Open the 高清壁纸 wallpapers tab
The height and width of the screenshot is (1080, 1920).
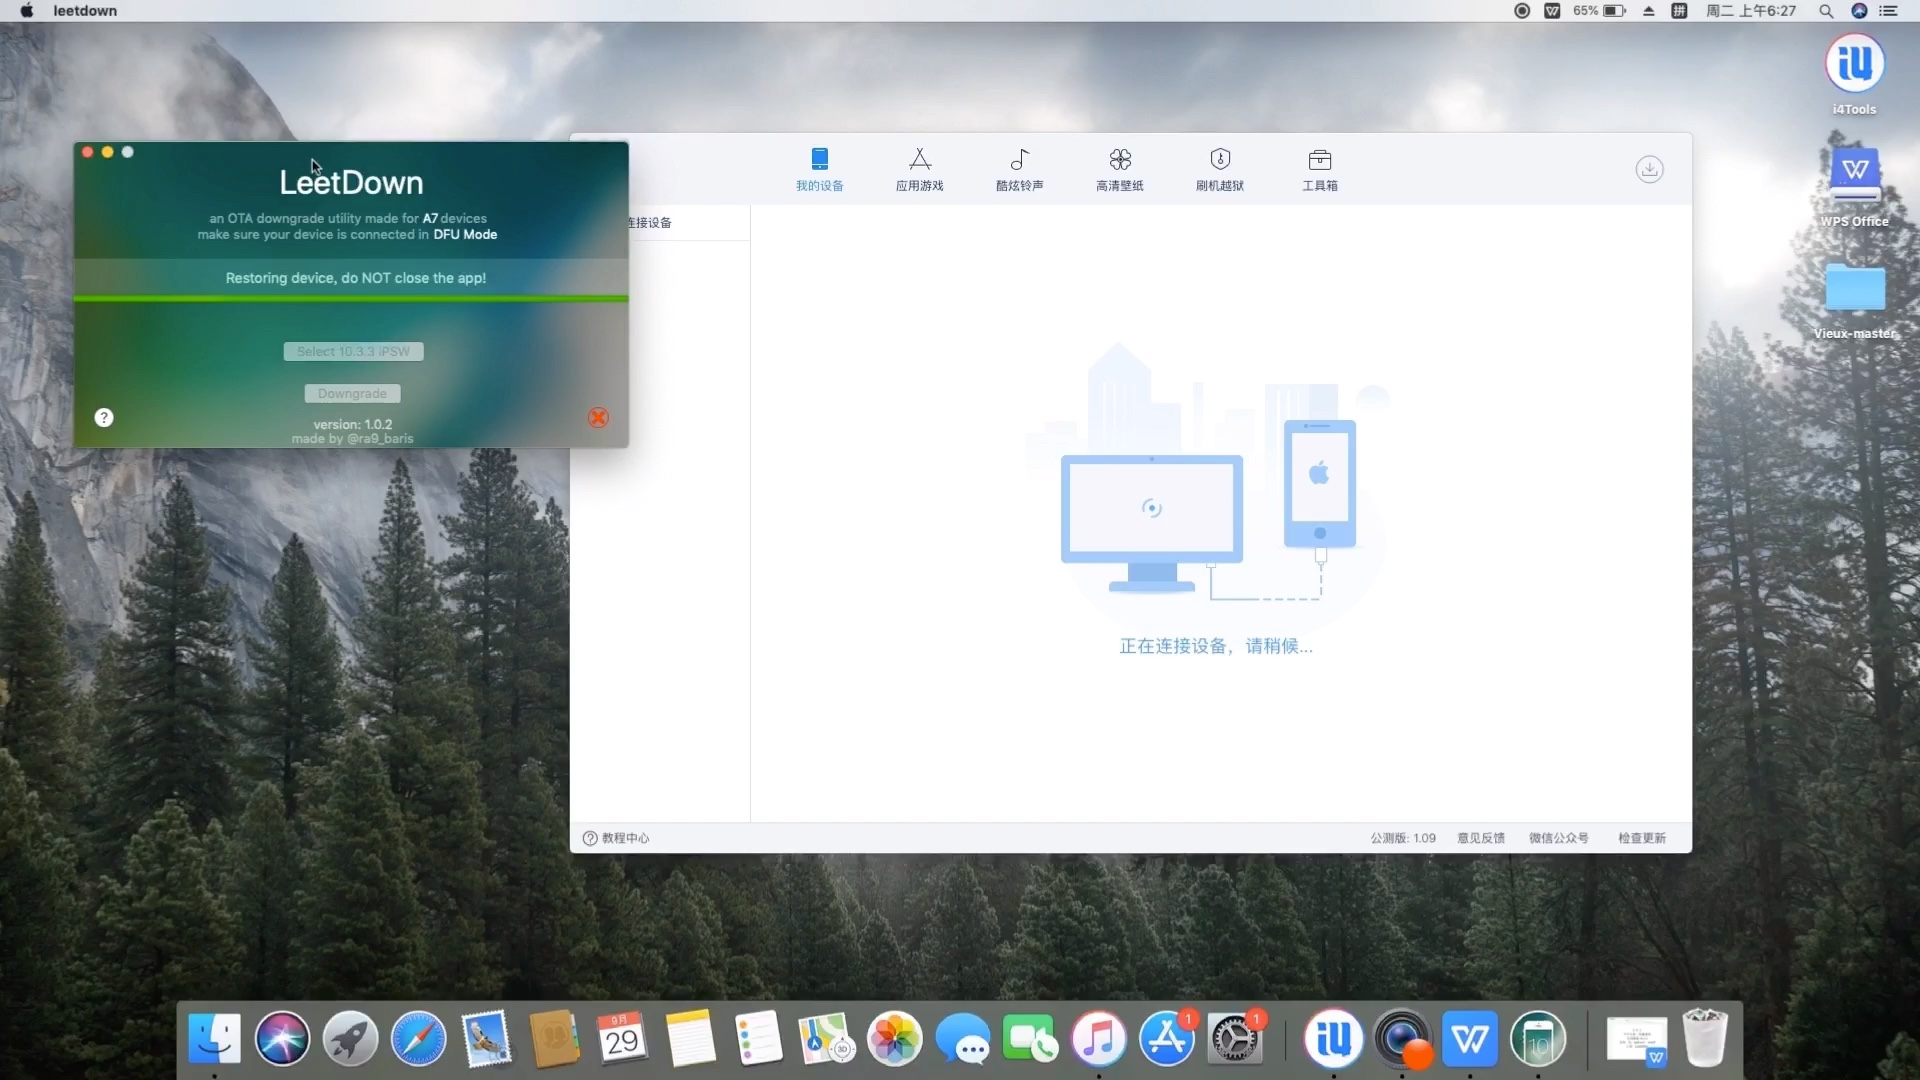[x=1119, y=169]
